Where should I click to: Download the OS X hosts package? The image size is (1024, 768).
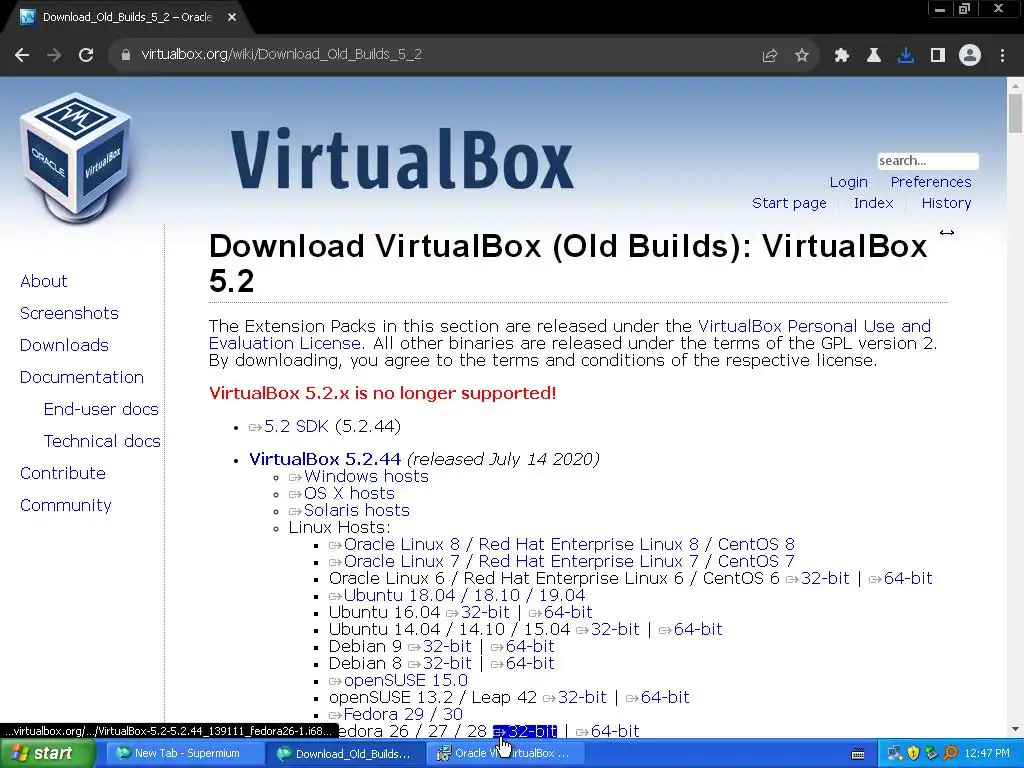pos(349,494)
